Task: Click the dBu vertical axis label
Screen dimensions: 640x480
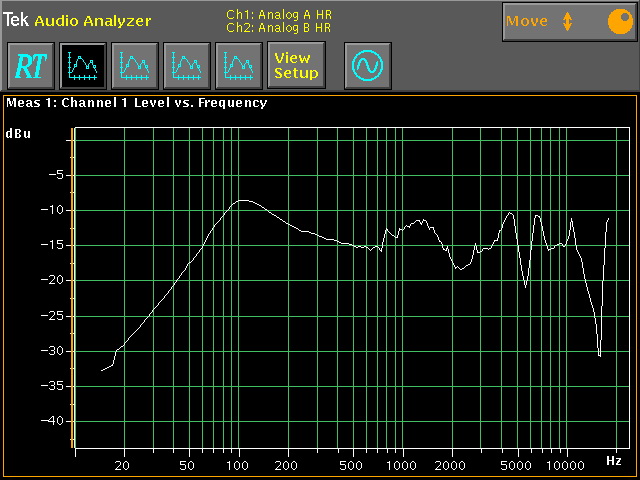Action: pyautogui.click(x=18, y=133)
